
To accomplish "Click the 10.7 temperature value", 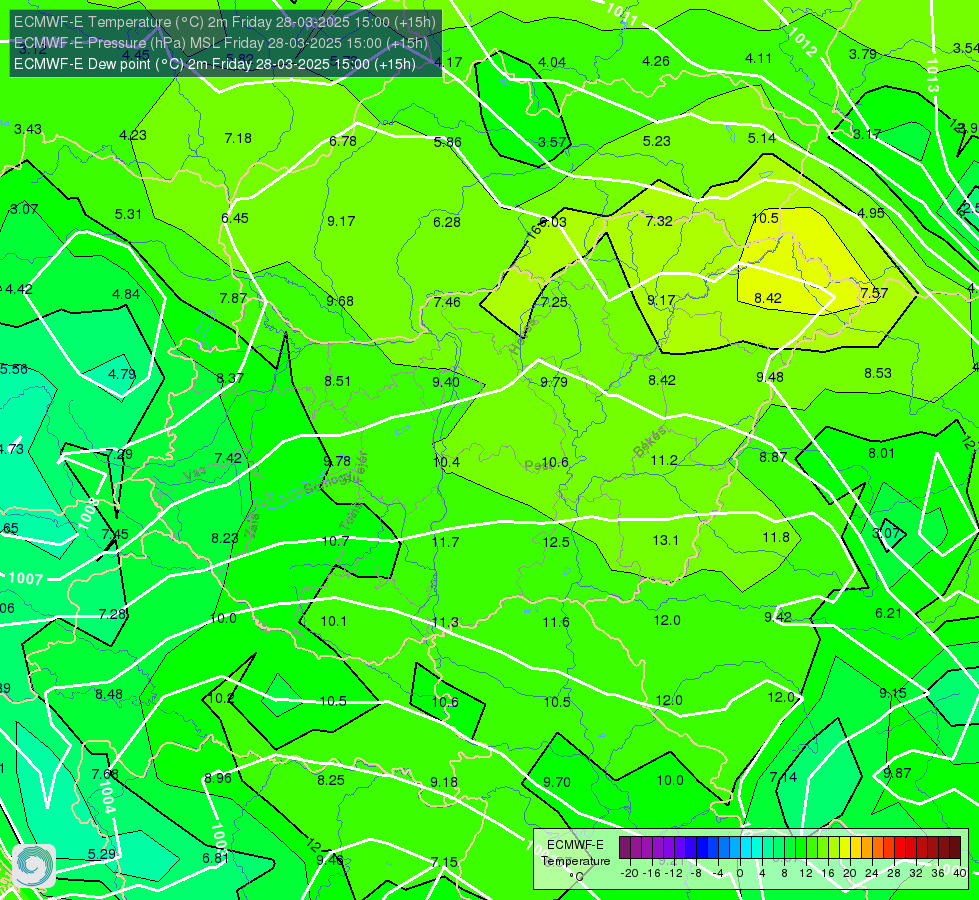I will (x=335, y=541).
